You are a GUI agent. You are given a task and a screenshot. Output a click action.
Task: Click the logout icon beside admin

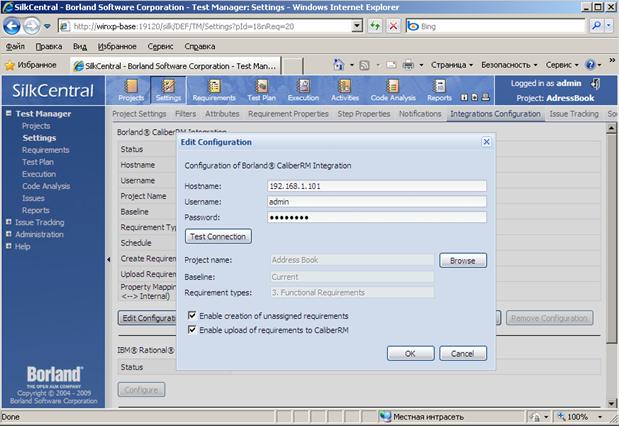pyautogui.click(x=596, y=83)
